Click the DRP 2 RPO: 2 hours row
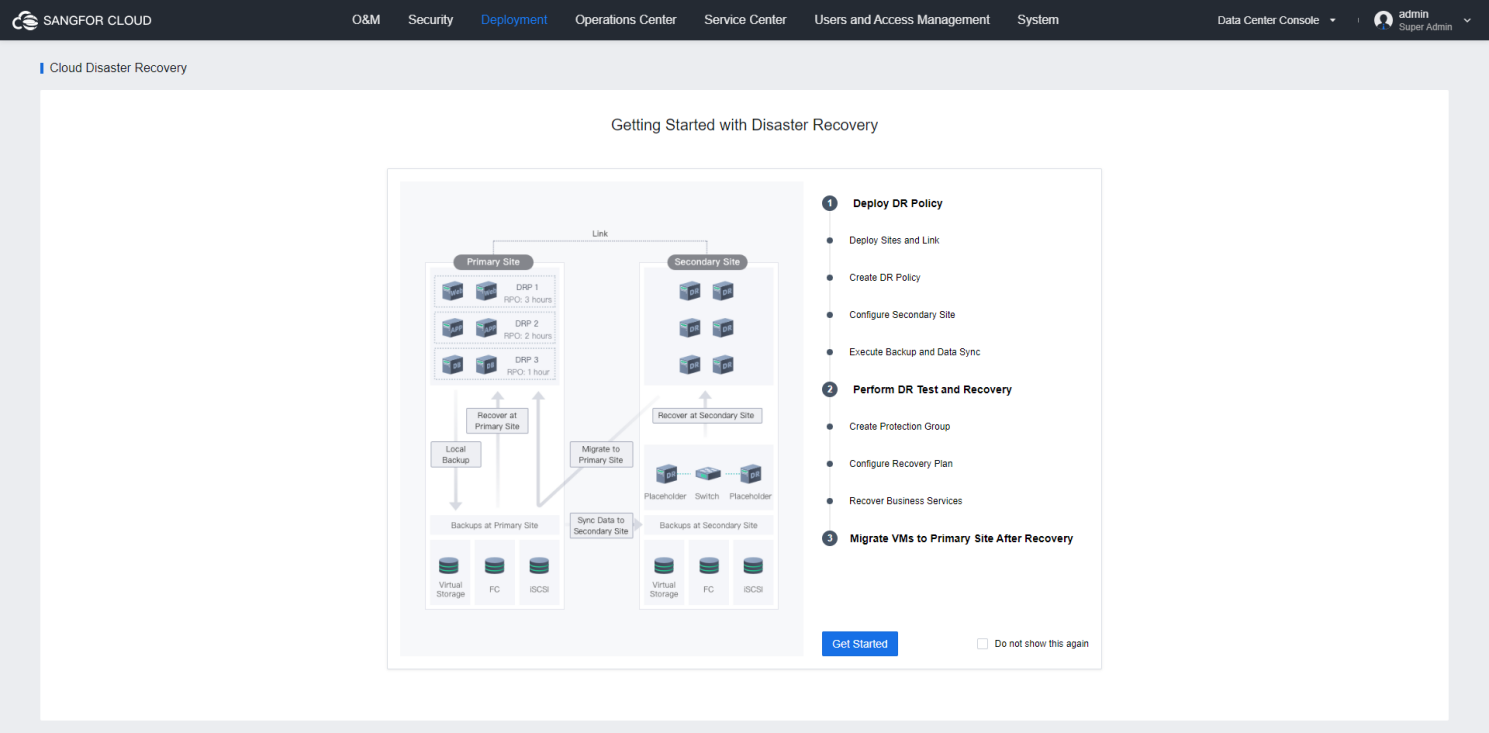 pyautogui.click(x=495, y=328)
